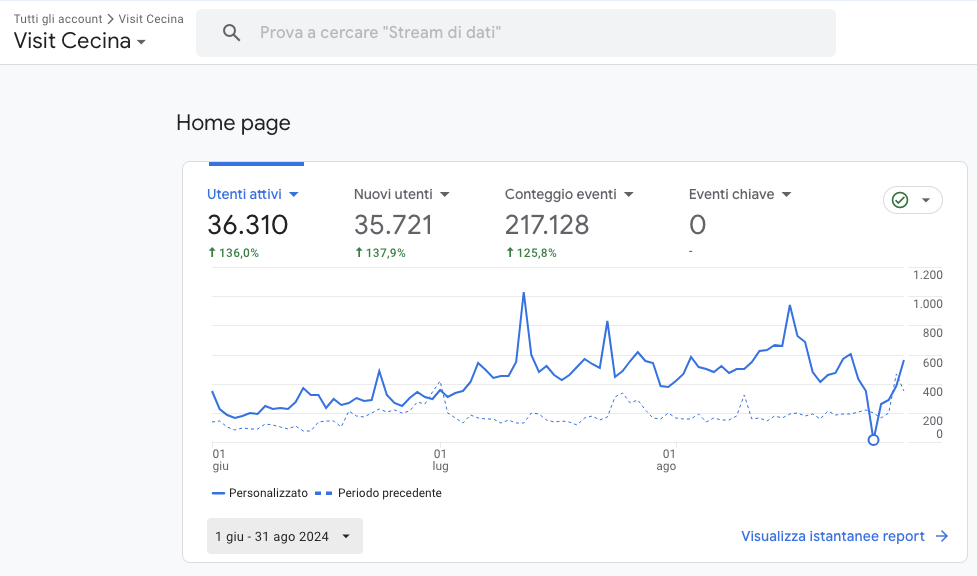Open Visualizza istantanee report link
The image size is (977, 576).
pos(832,536)
